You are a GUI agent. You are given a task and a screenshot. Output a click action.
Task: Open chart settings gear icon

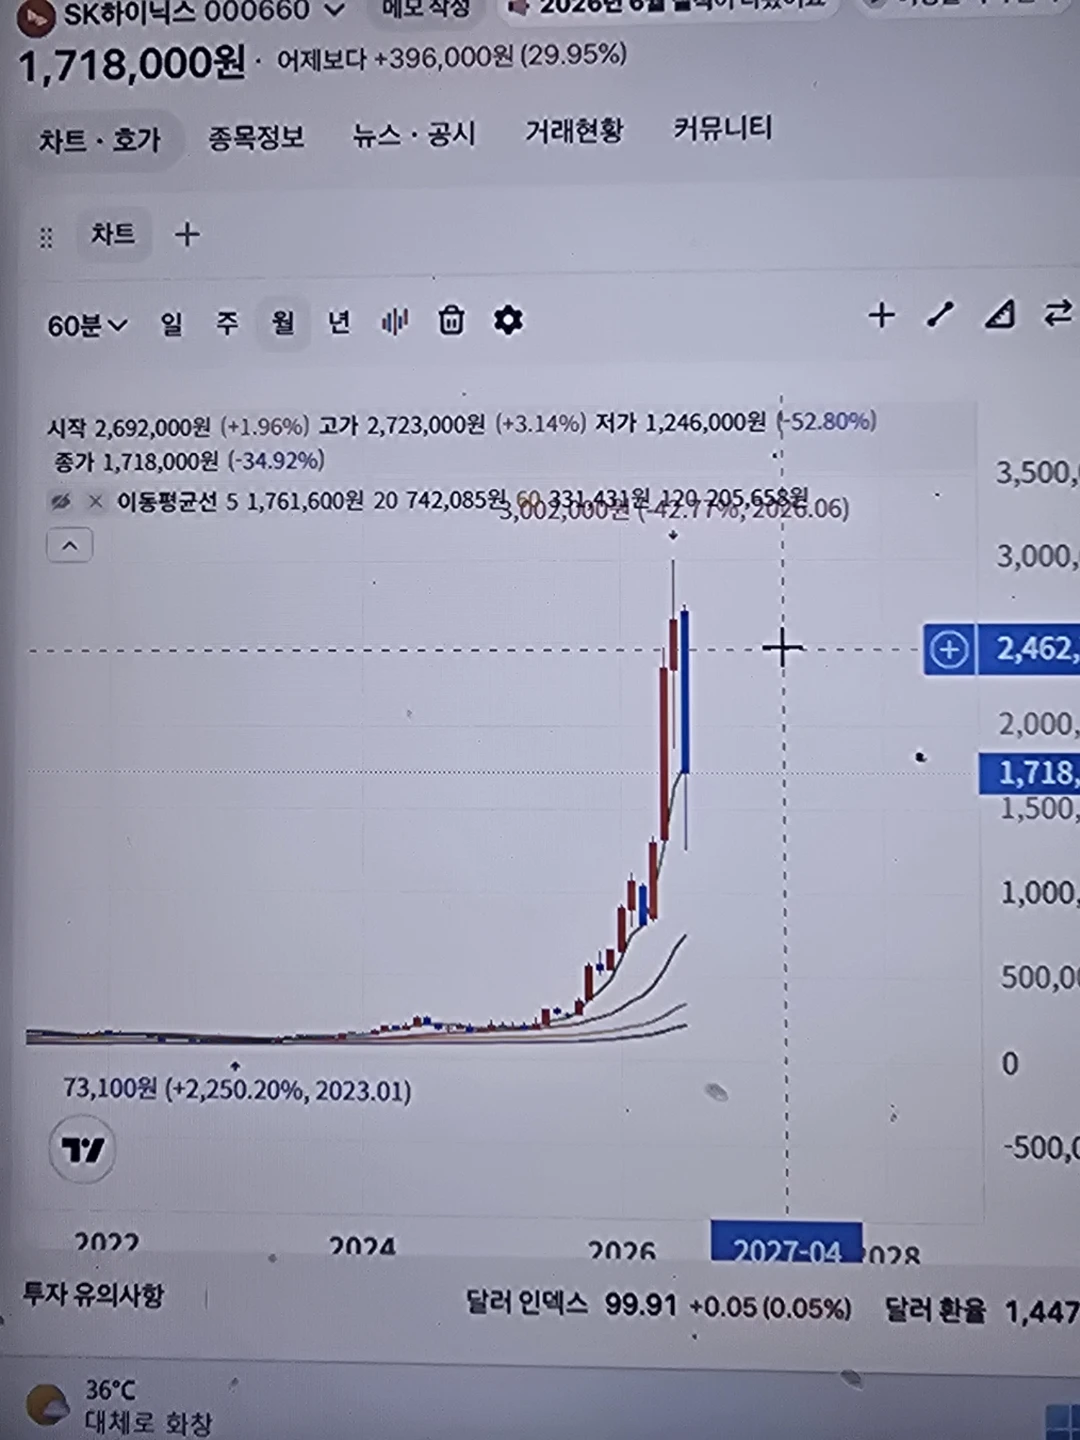click(508, 320)
